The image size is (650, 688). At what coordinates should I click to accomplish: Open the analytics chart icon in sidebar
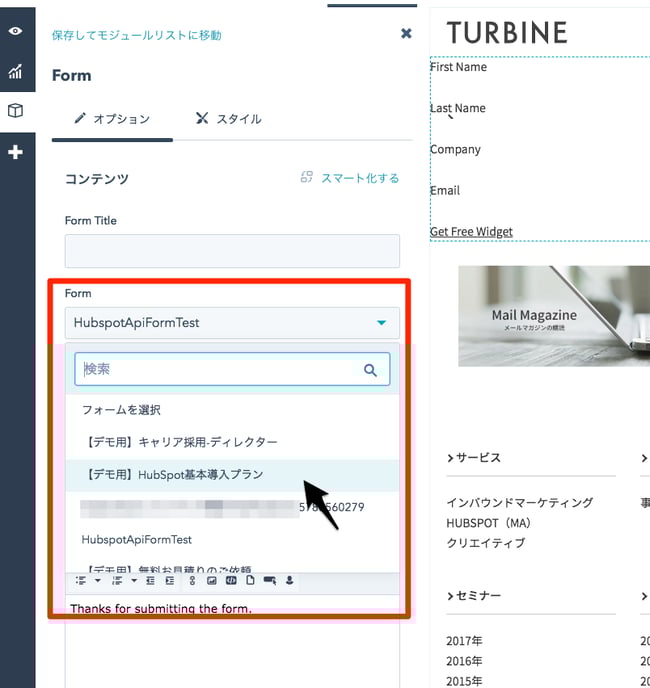click(15, 71)
